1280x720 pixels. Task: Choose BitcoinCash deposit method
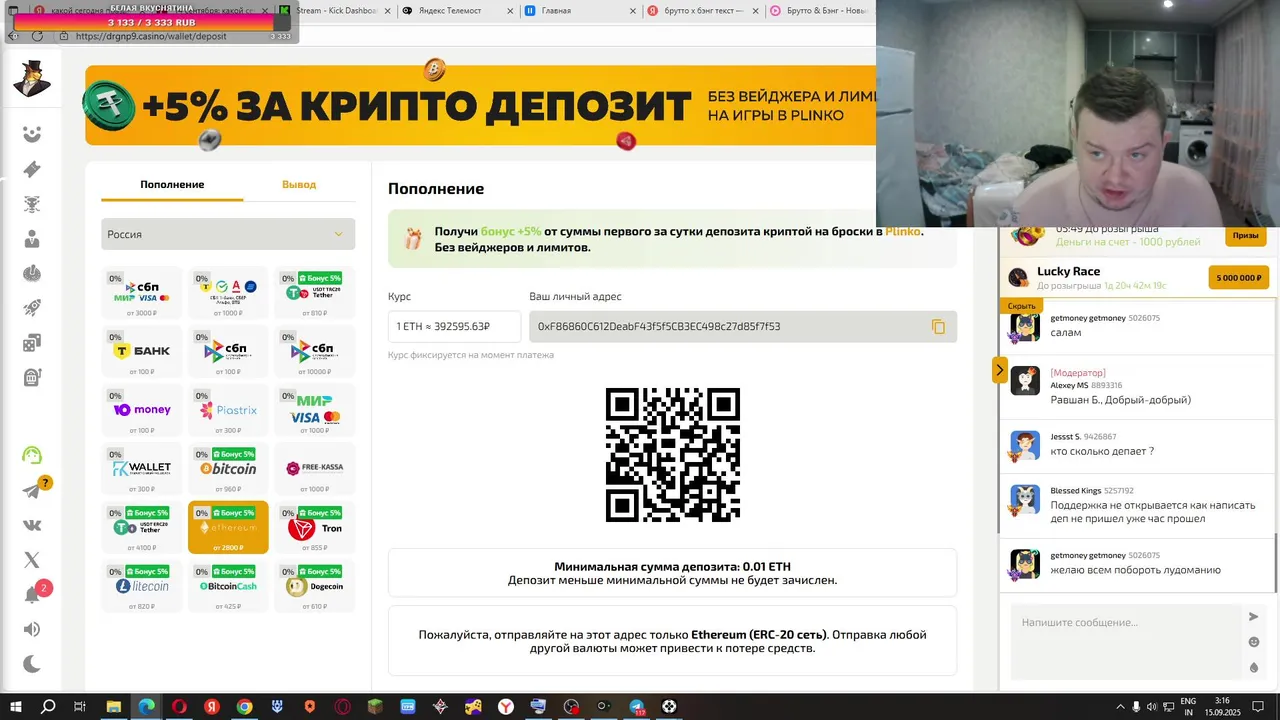(x=228, y=586)
